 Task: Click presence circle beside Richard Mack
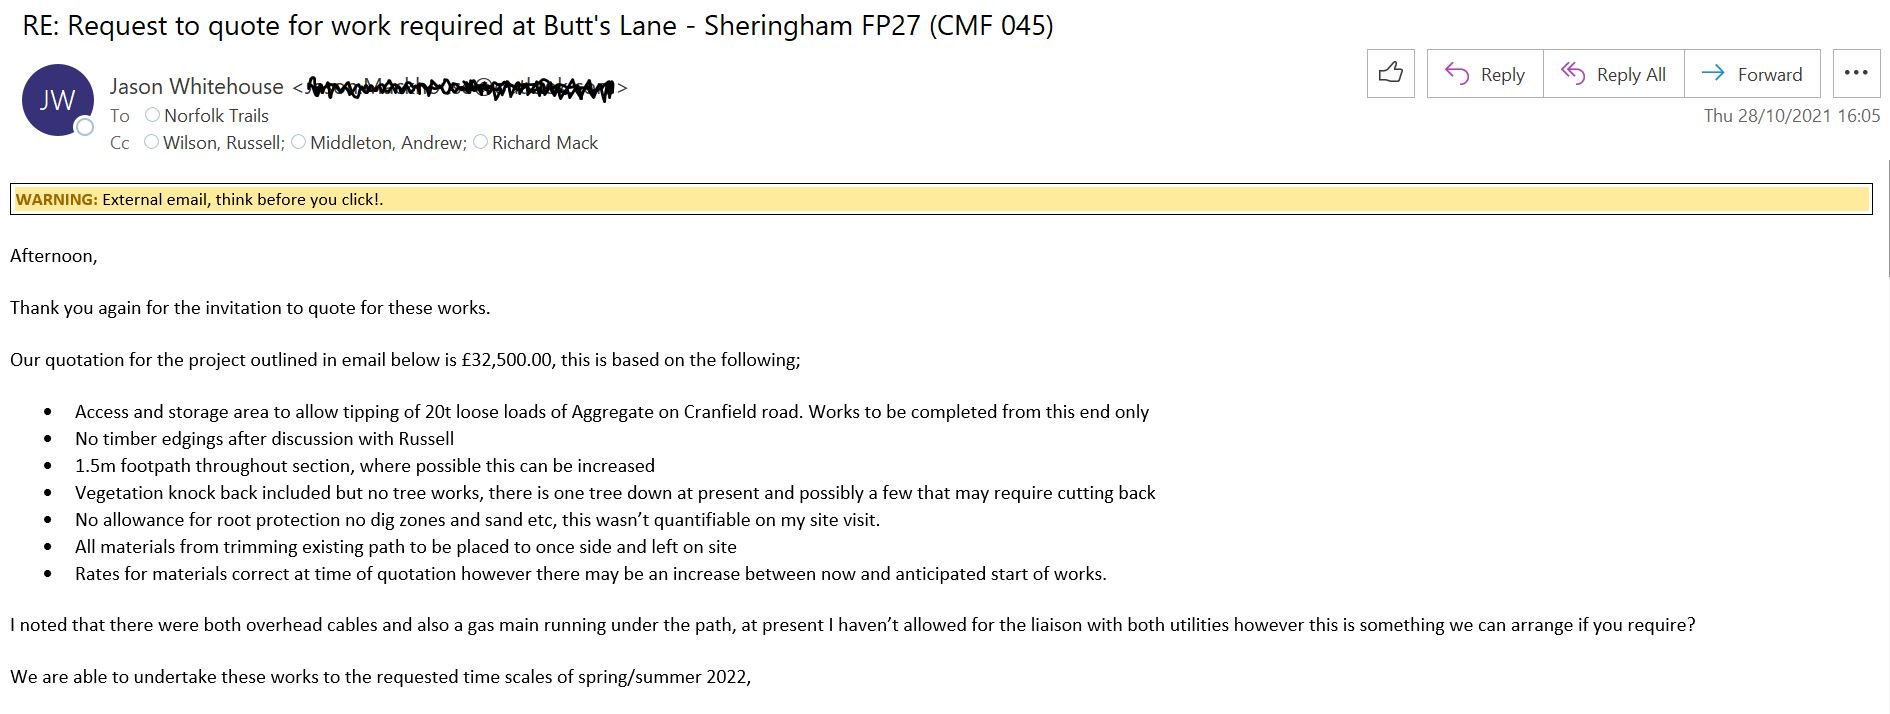click(x=481, y=142)
